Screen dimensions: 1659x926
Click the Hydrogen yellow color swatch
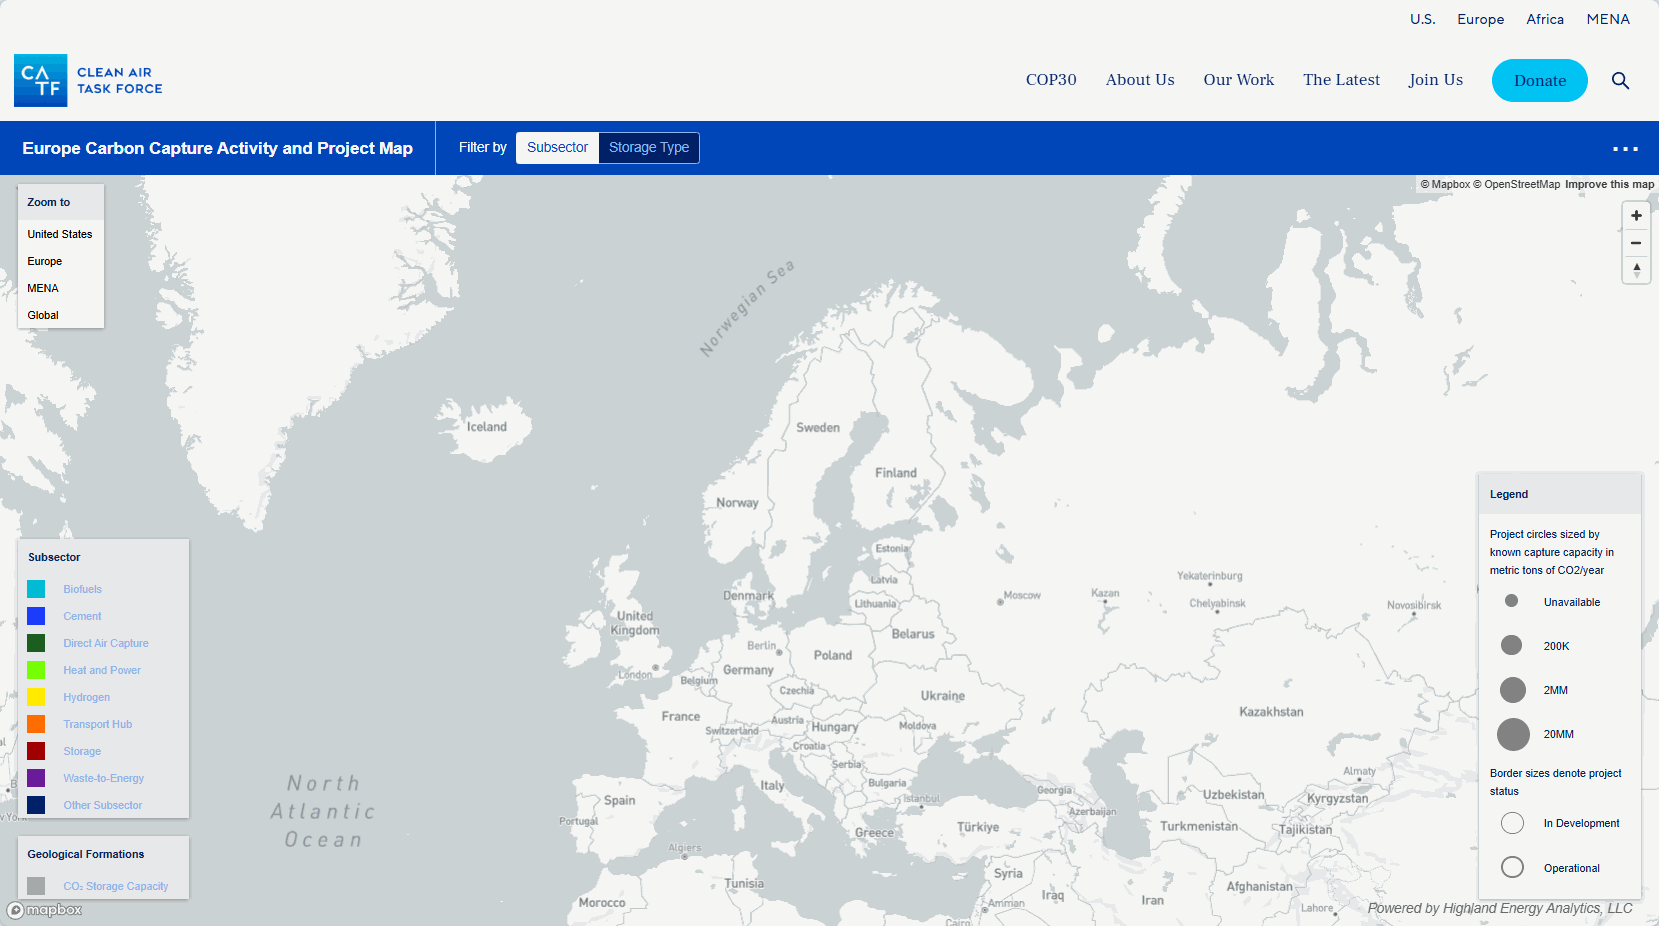36,697
